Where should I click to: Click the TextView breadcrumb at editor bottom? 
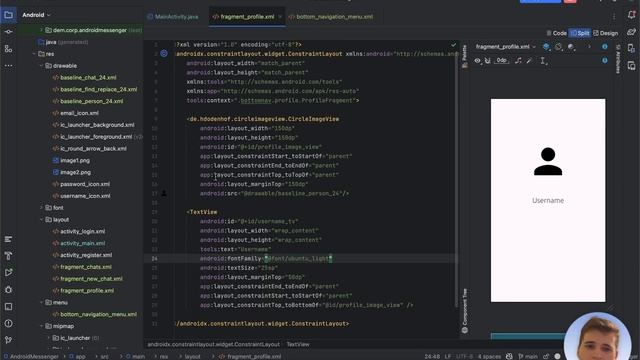(x=298, y=344)
